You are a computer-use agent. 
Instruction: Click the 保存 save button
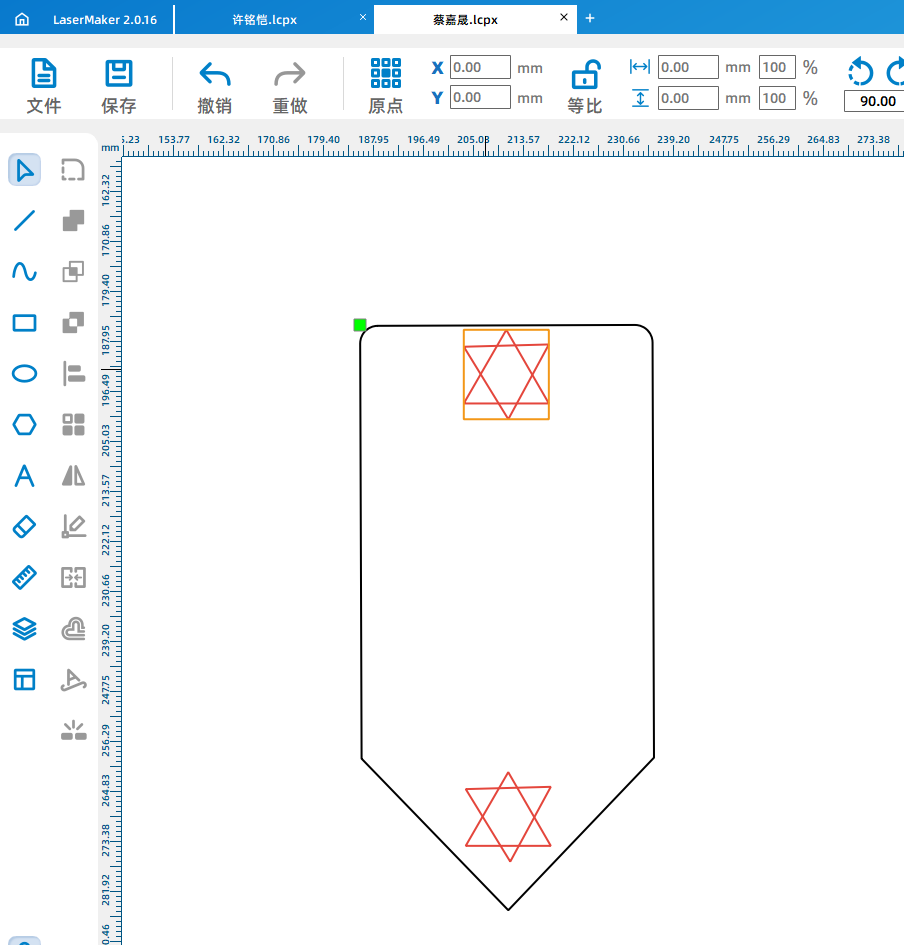[x=119, y=86]
